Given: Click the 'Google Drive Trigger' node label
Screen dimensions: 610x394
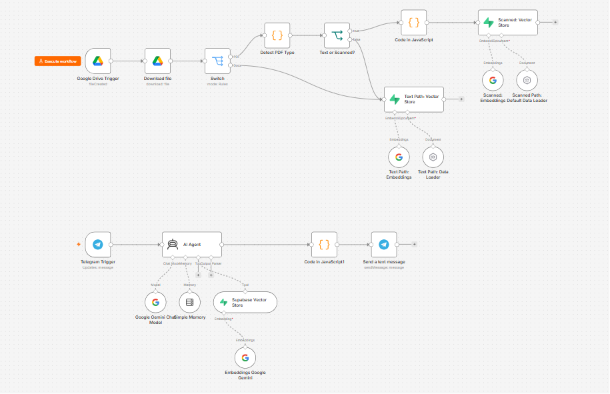Looking at the screenshot, I should (98, 79).
